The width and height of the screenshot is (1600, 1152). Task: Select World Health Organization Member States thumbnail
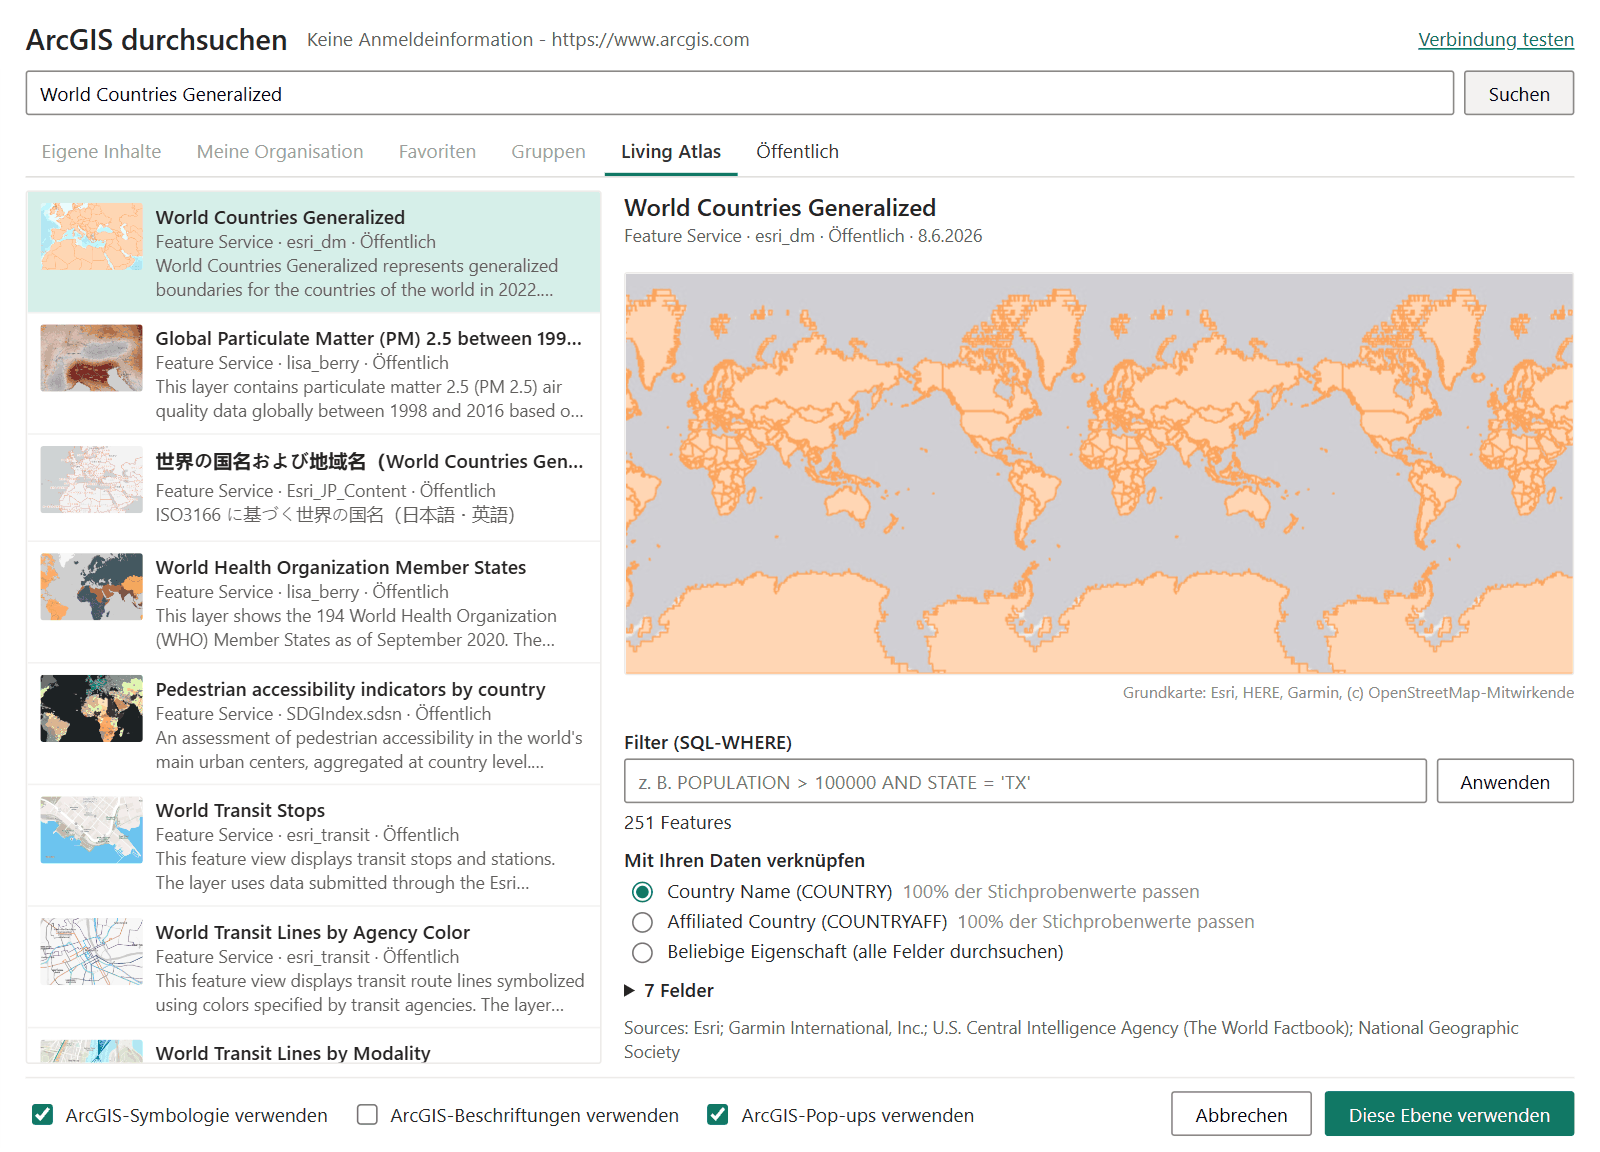[92, 587]
